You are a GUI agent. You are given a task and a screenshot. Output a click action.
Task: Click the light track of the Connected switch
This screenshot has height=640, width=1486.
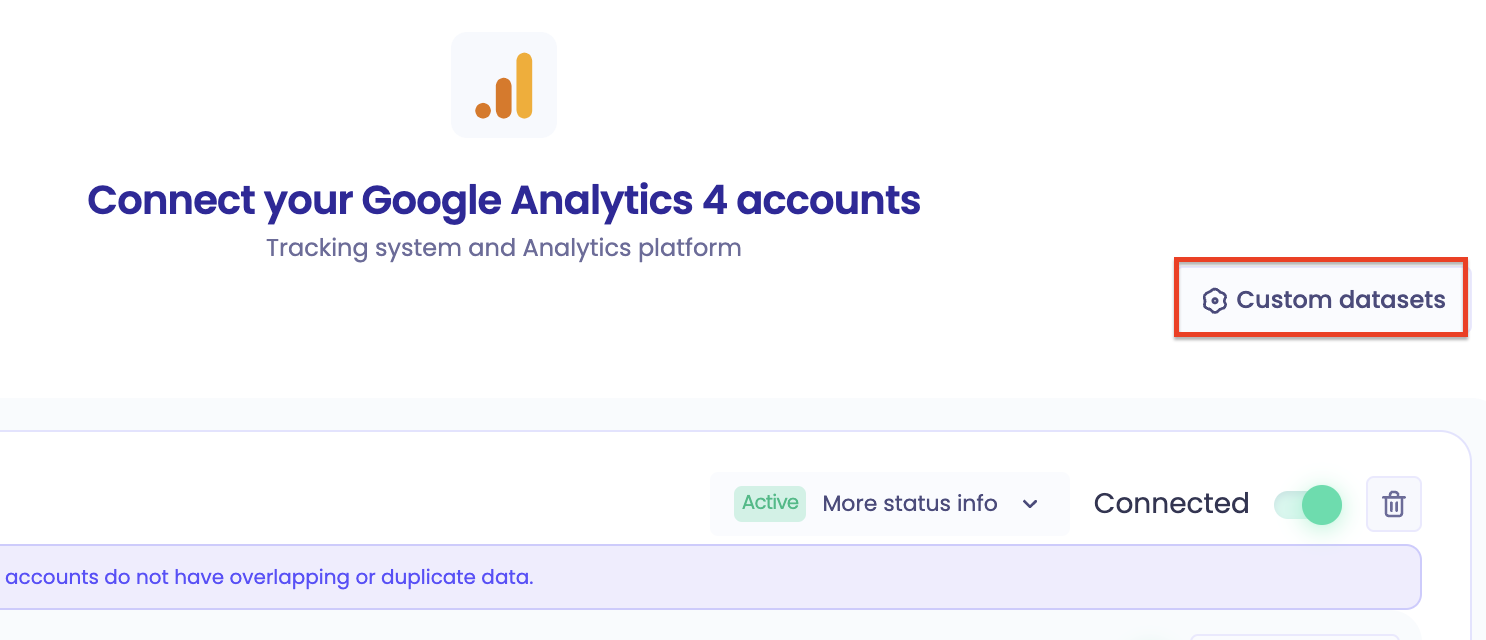click(1288, 504)
